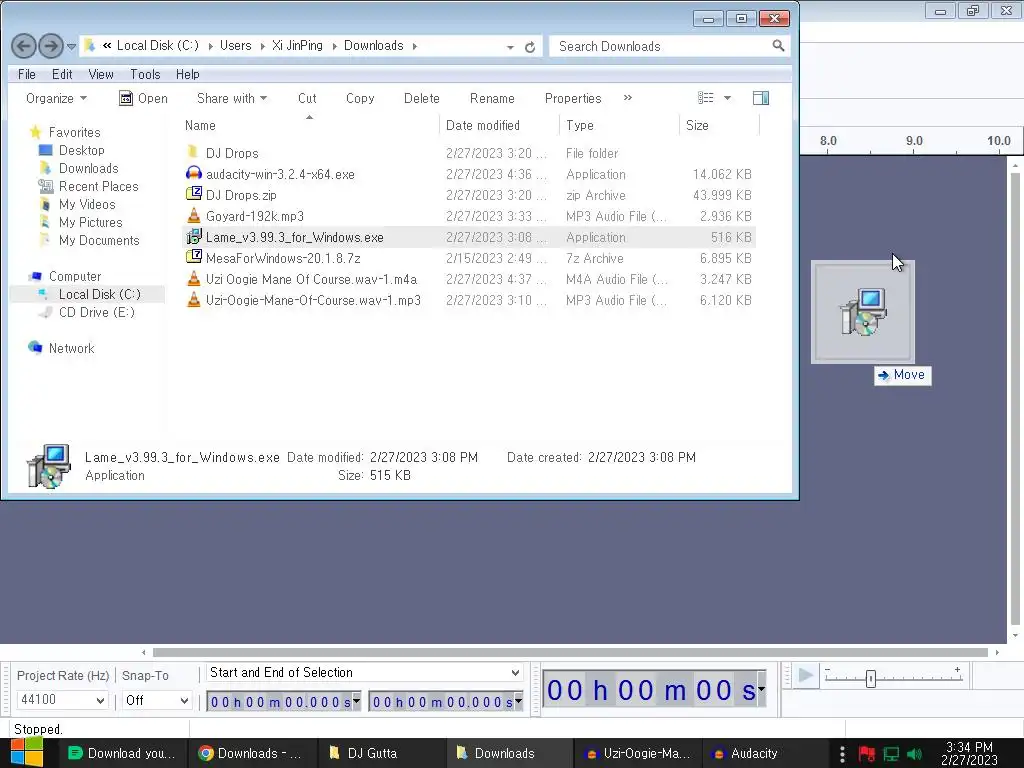Show more toolbar commands chevron
The image size is (1024, 768).
click(x=628, y=98)
